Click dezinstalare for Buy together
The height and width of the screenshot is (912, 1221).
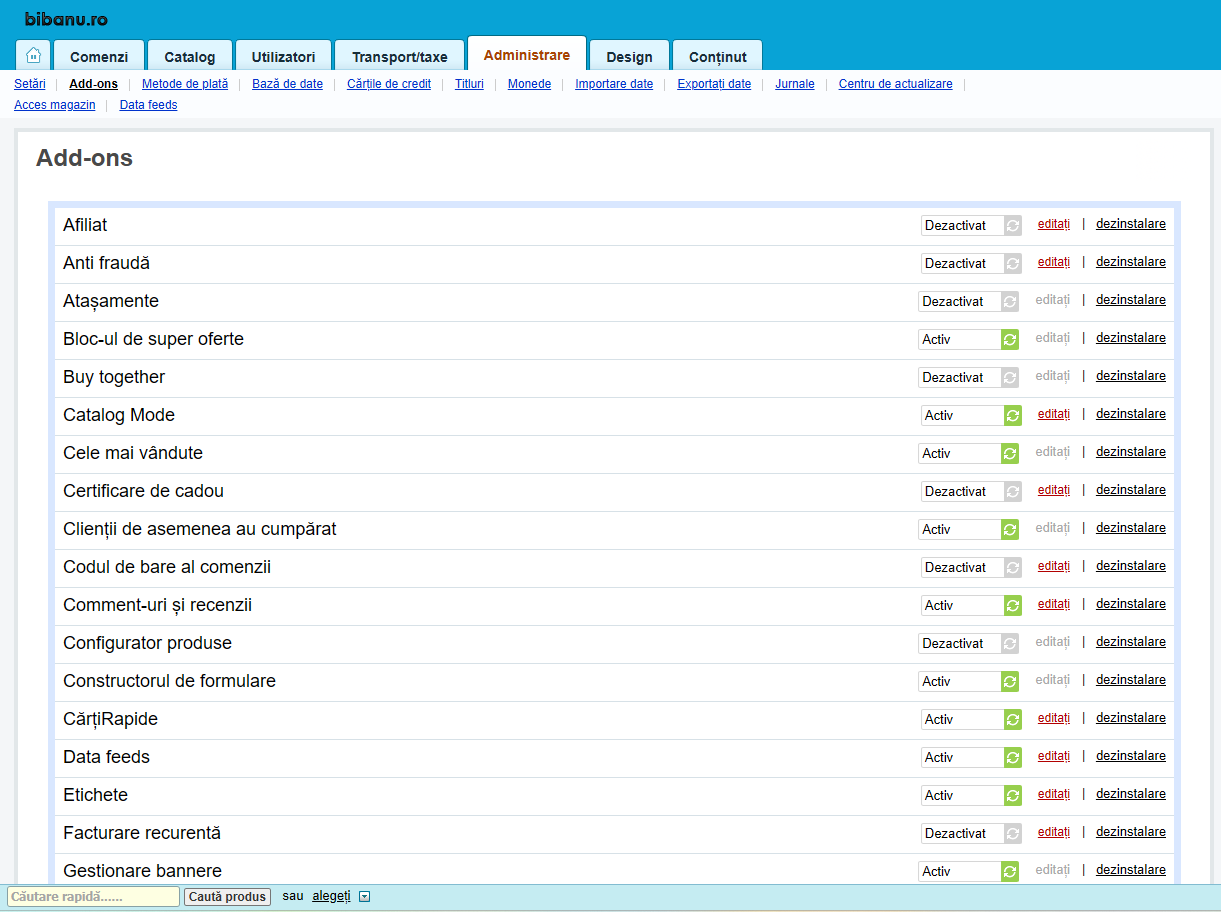click(1131, 376)
